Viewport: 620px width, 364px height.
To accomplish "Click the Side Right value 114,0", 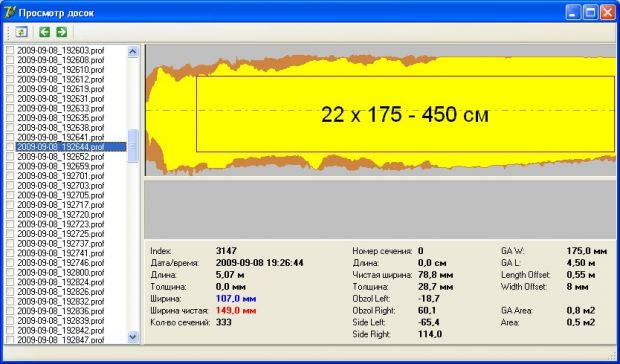I will click(430, 334).
